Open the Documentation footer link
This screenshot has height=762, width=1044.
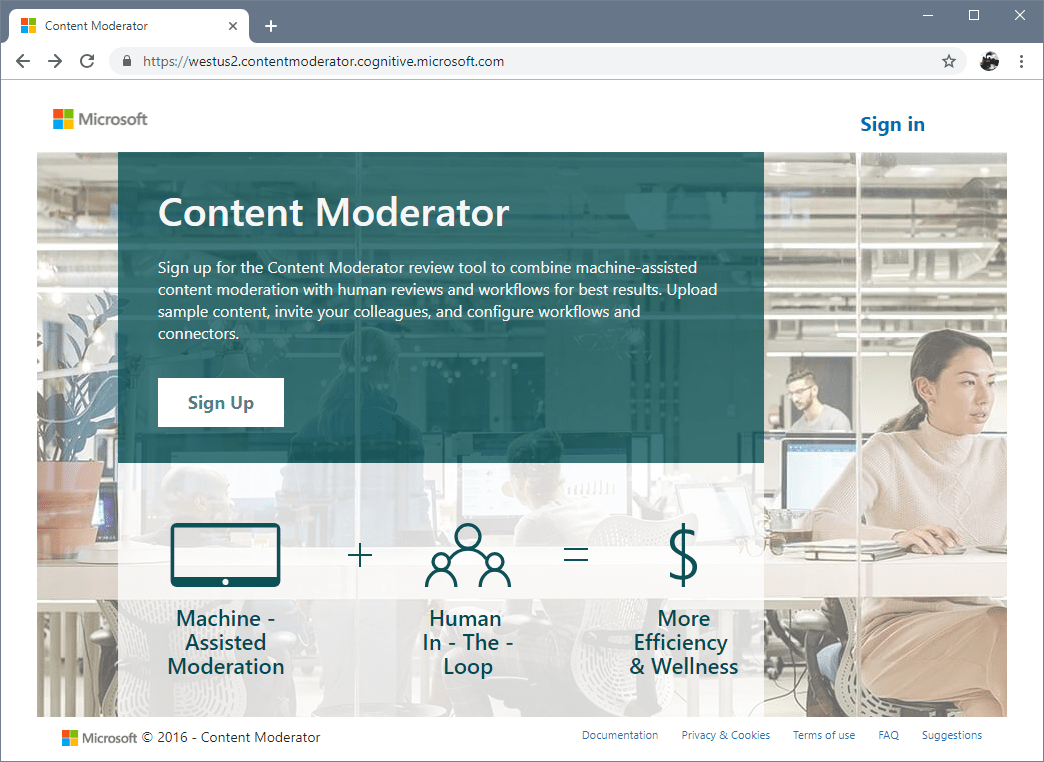click(x=620, y=735)
